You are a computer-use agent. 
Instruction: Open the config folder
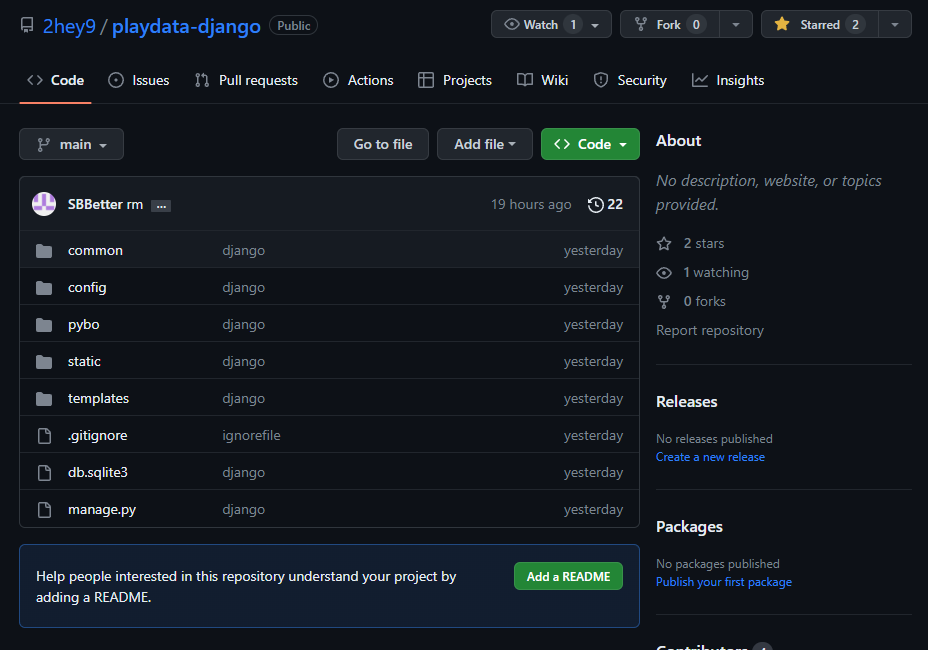click(87, 287)
